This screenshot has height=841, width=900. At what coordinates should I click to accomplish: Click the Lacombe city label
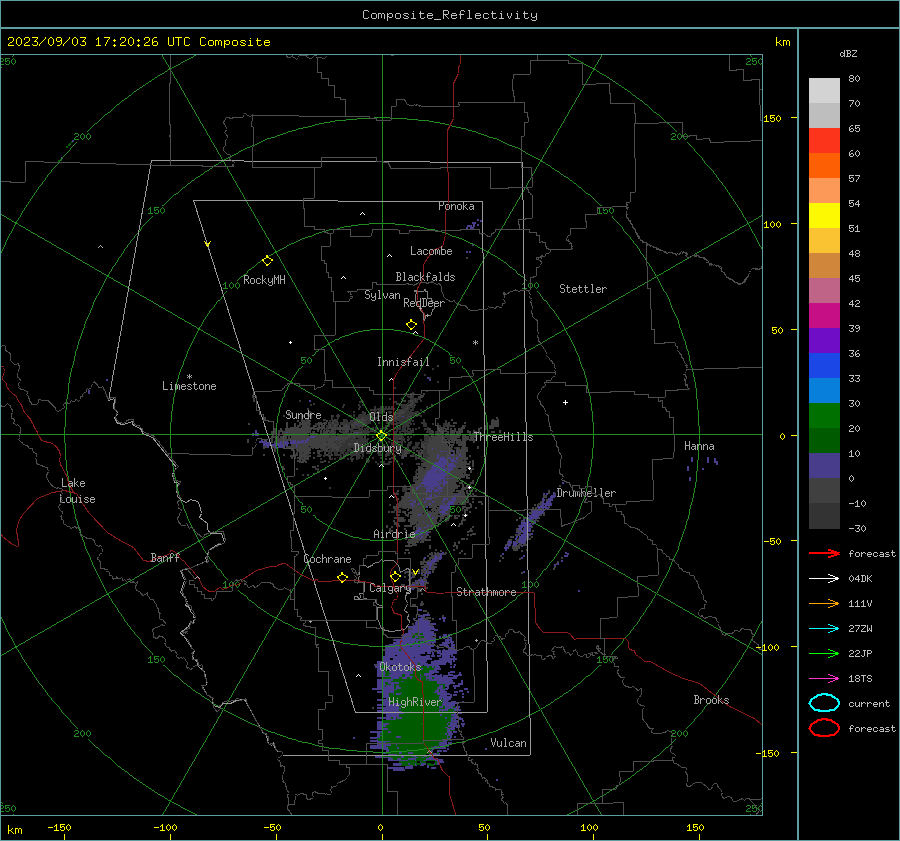(431, 251)
